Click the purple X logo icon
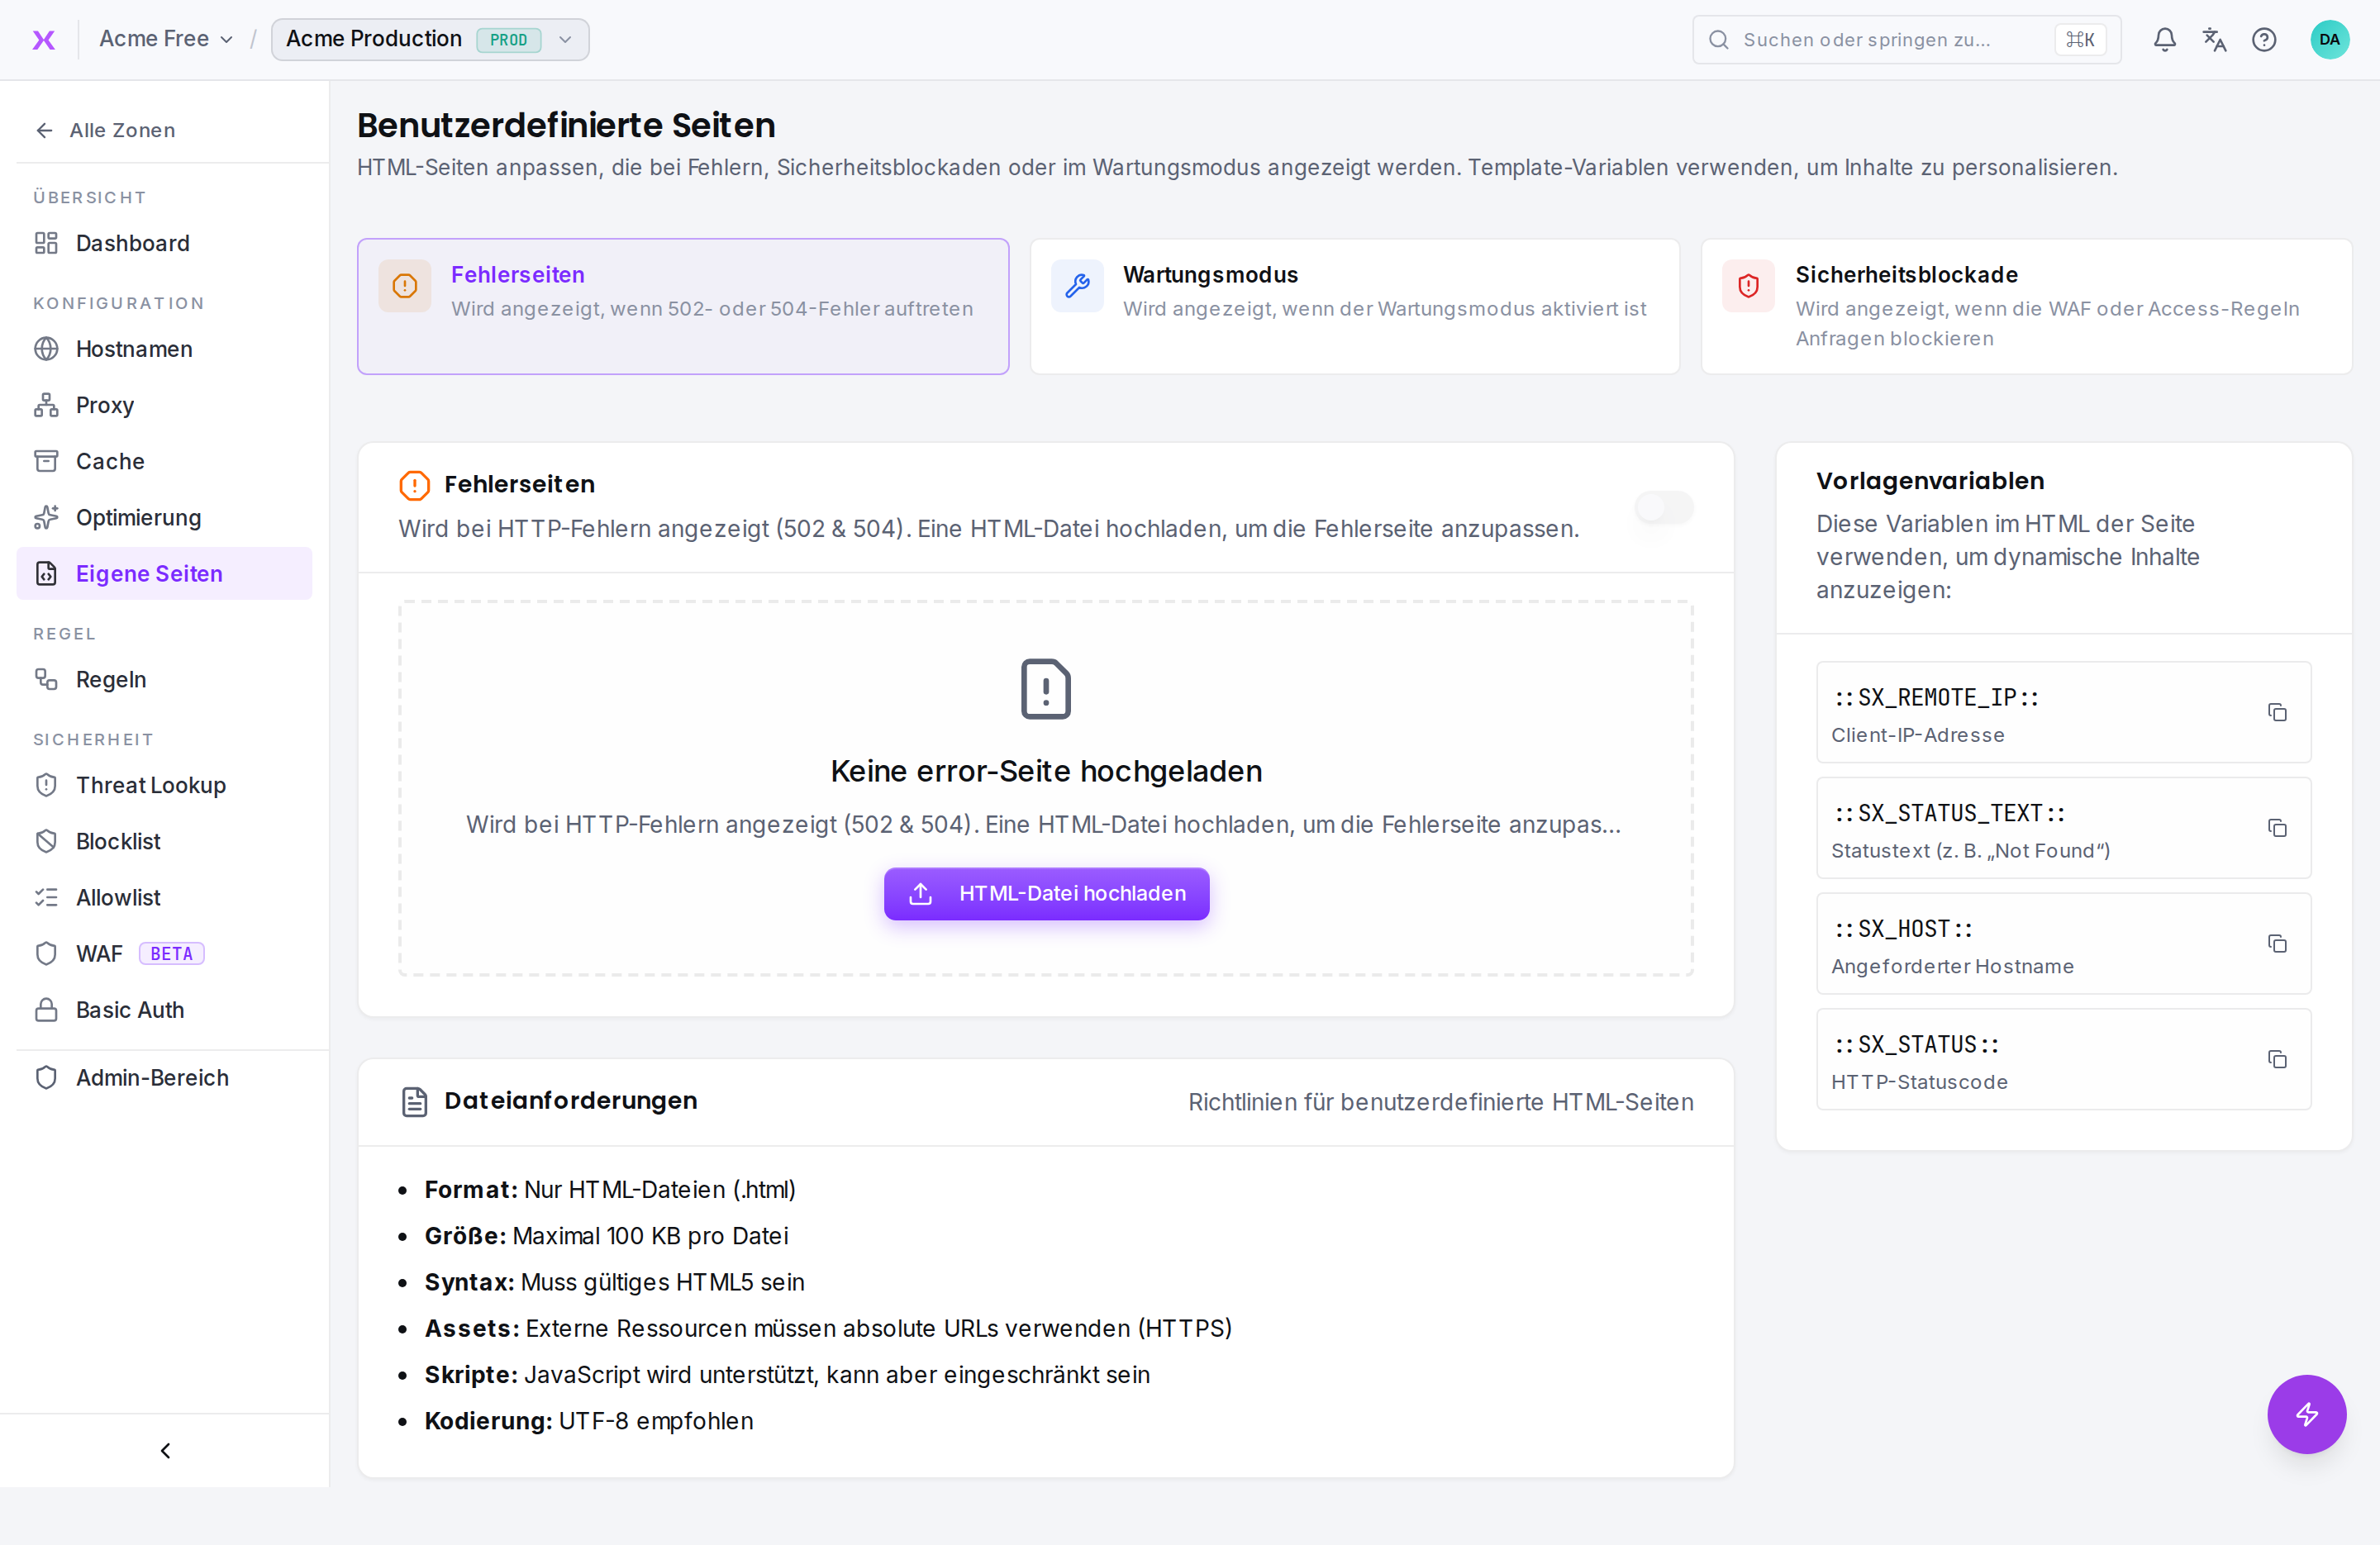2380x1545 pixels. pos(44,40)
